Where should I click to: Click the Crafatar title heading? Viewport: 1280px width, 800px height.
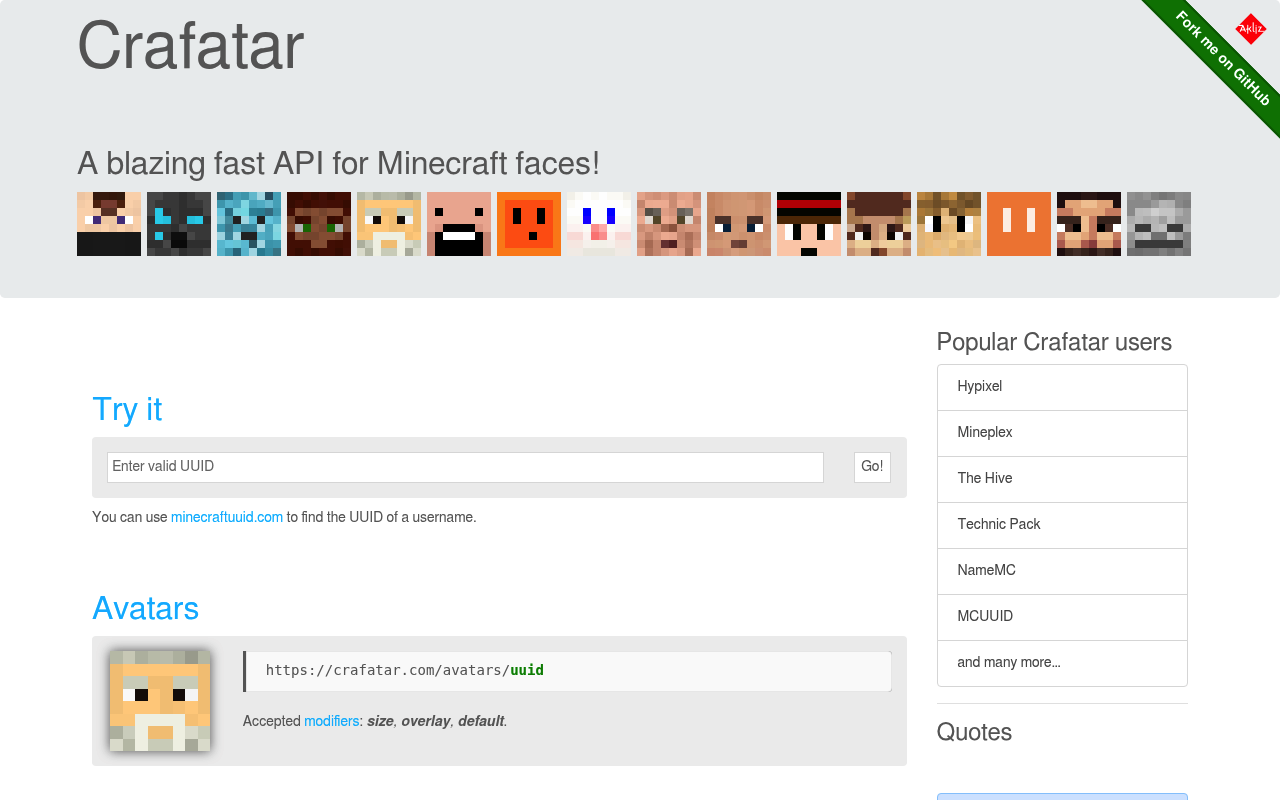[191, 46]
